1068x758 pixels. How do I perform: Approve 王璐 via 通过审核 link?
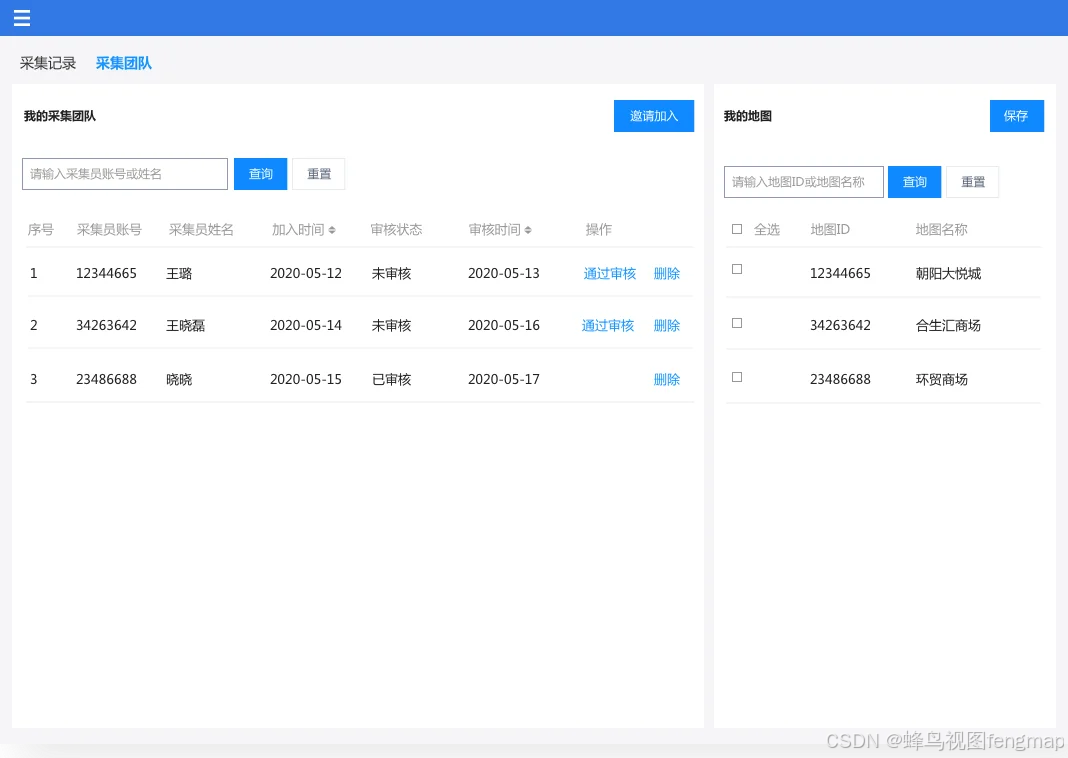(610, 273)
